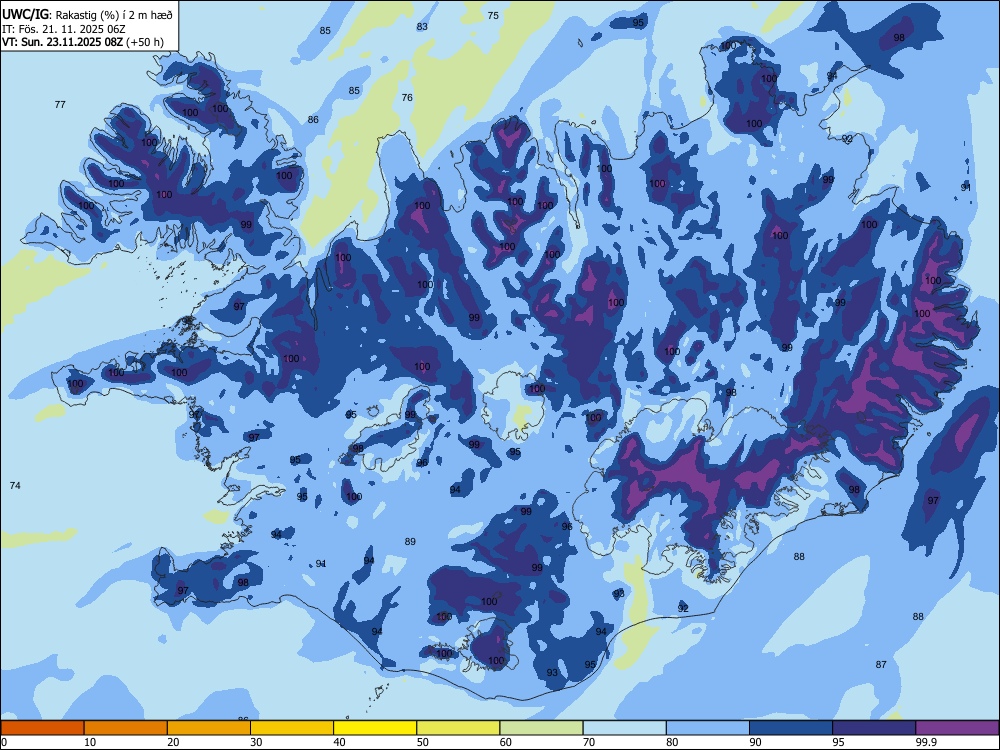Click the legend label '30'
Screen dimensions: 1000x750
(x=256, y=742)
